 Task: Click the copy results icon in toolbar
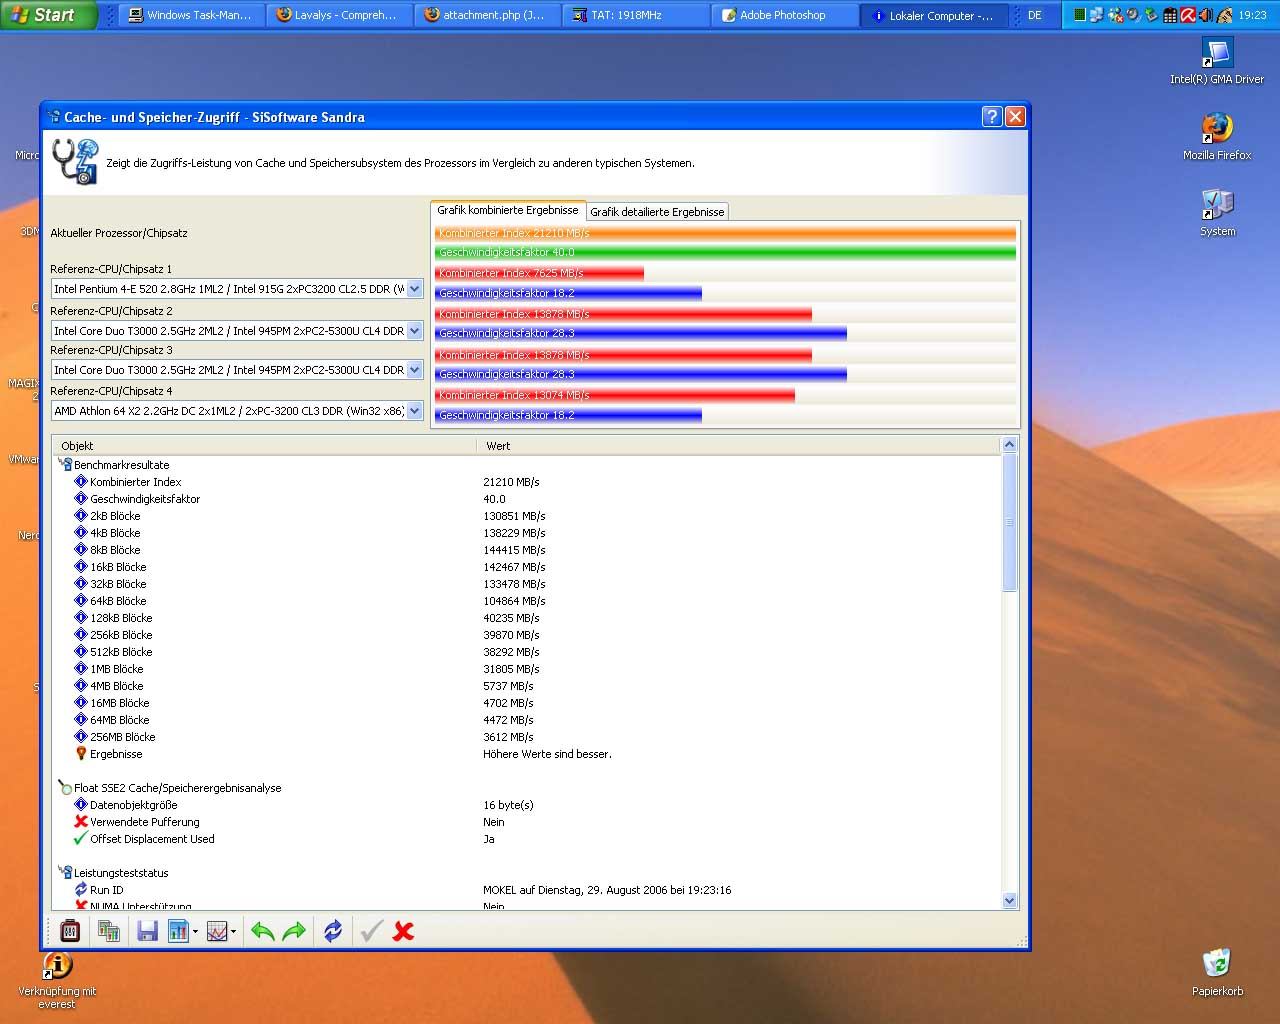point(109,931)
